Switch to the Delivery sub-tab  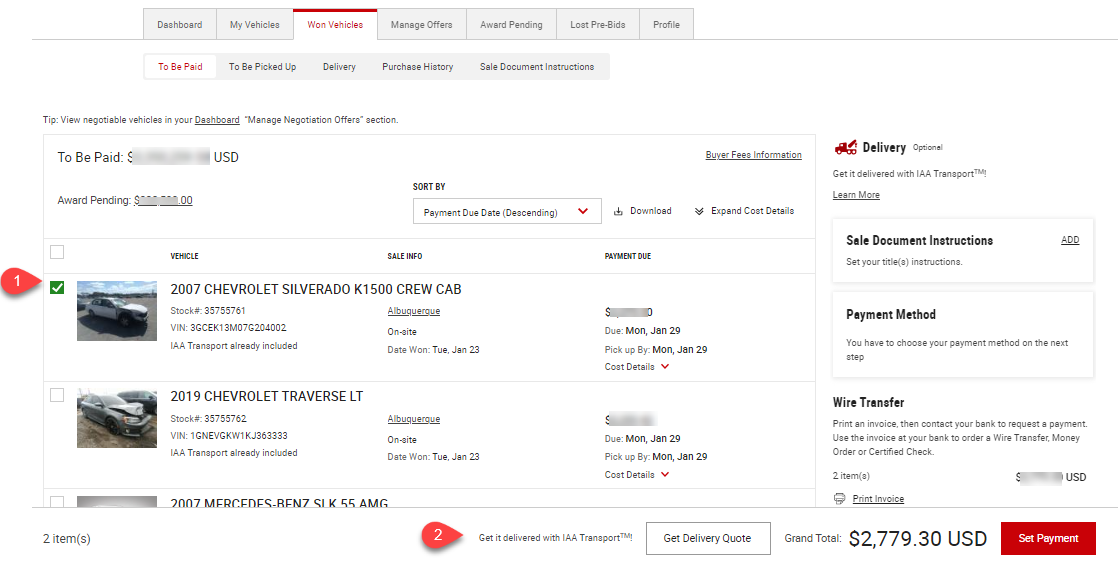point(339,66)
